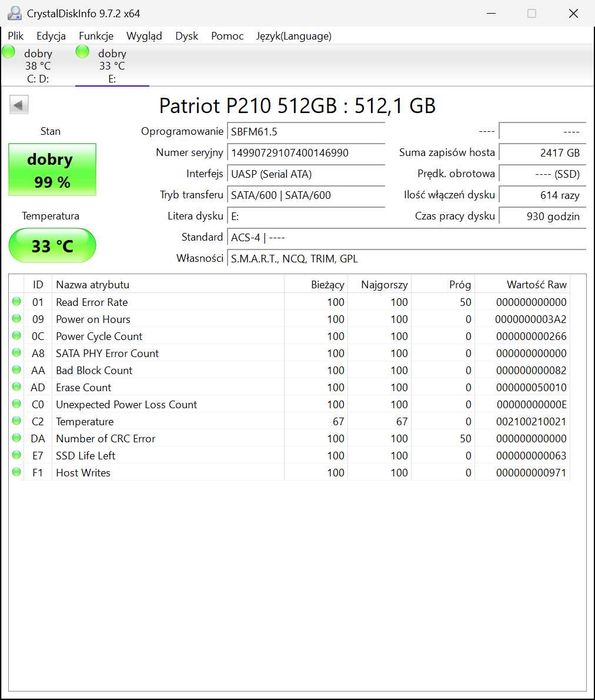Click status dot of Temperature attribute row

pyautogui.click(x=17, y=421)
